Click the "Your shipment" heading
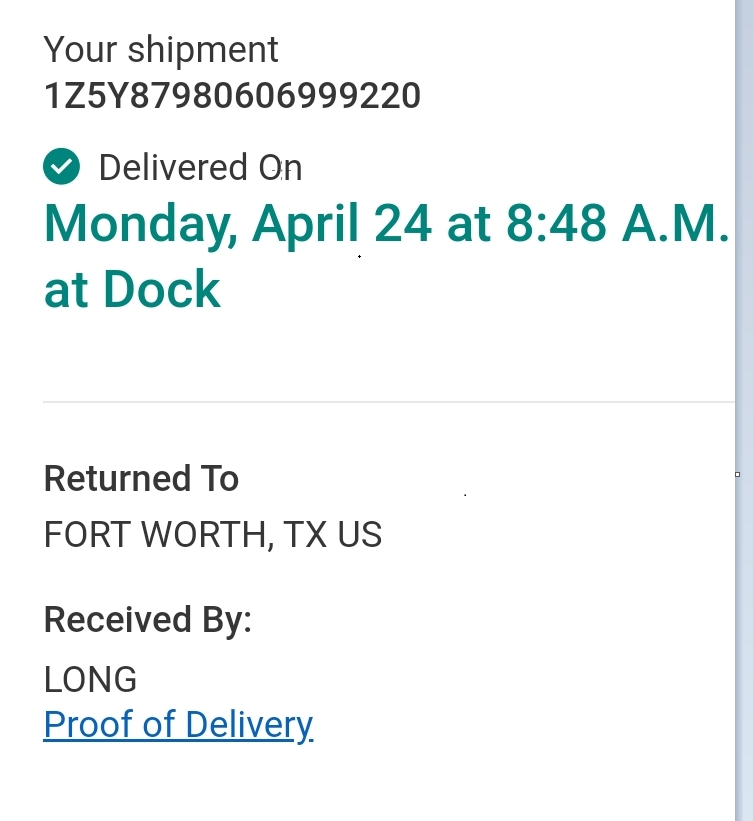The width and height of the screenshot is (753, 821). 161,50
